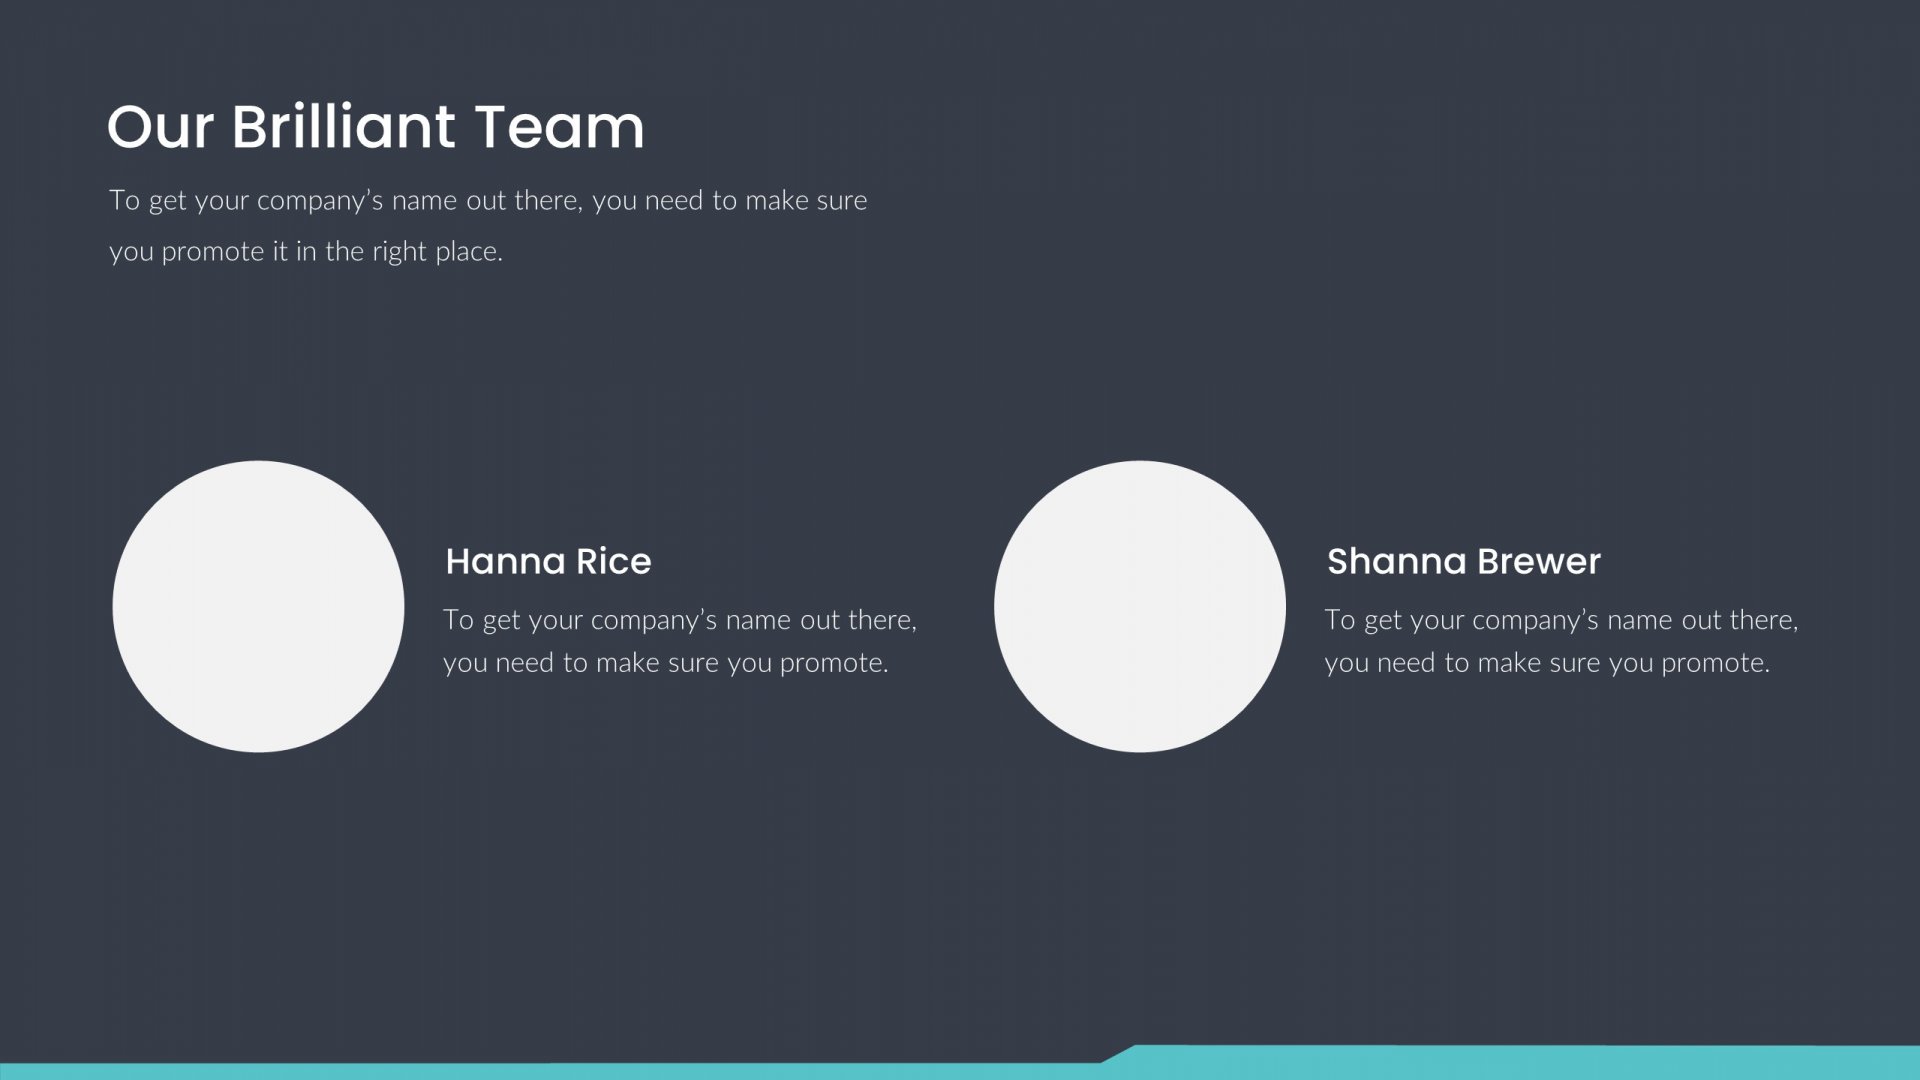Click the word "company's" in the top subtitle
Viewport: 1920px width, 1080px height.
[x=320, y=201]
